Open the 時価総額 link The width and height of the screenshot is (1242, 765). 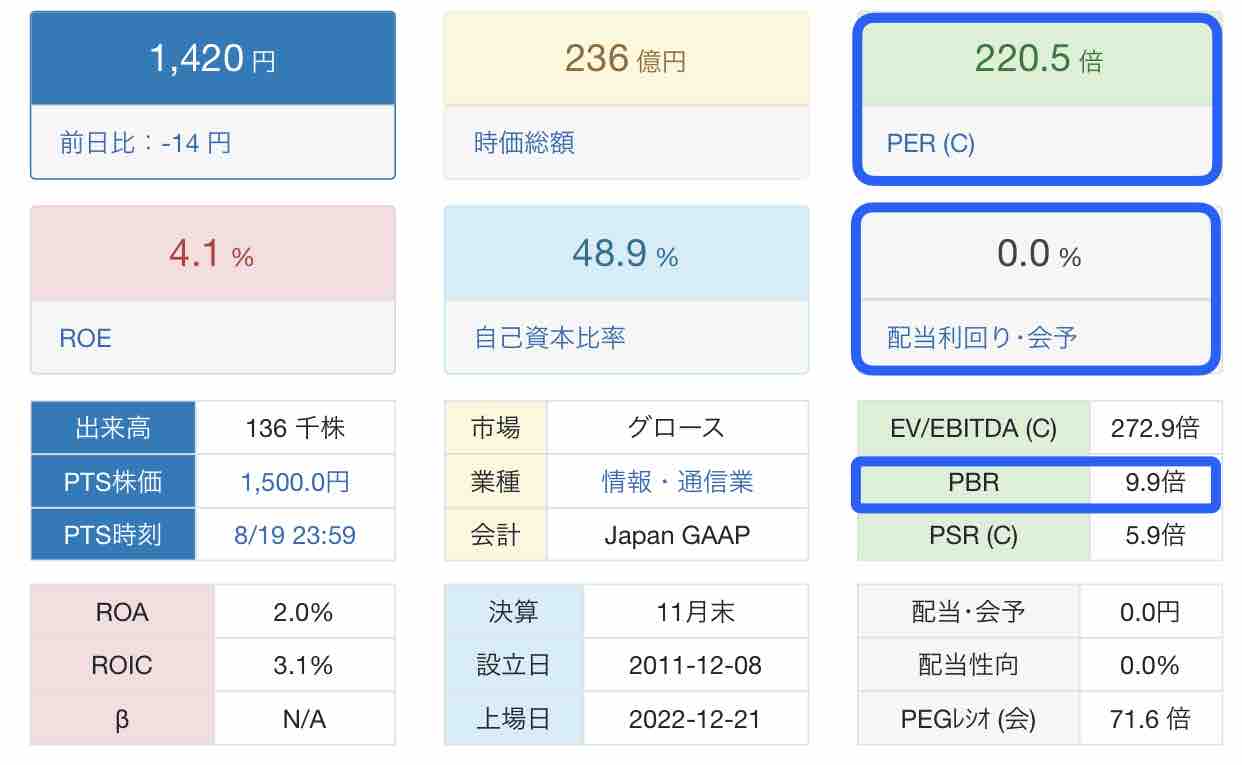524,143
